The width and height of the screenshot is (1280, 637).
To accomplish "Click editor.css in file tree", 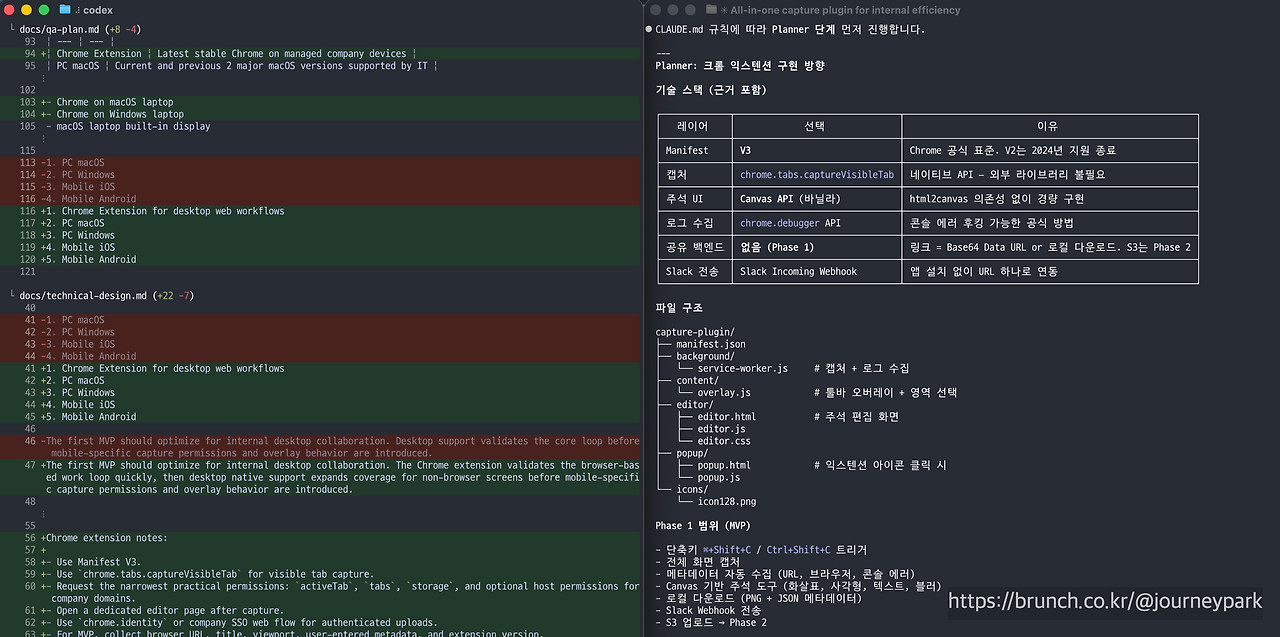I will 724,441.
